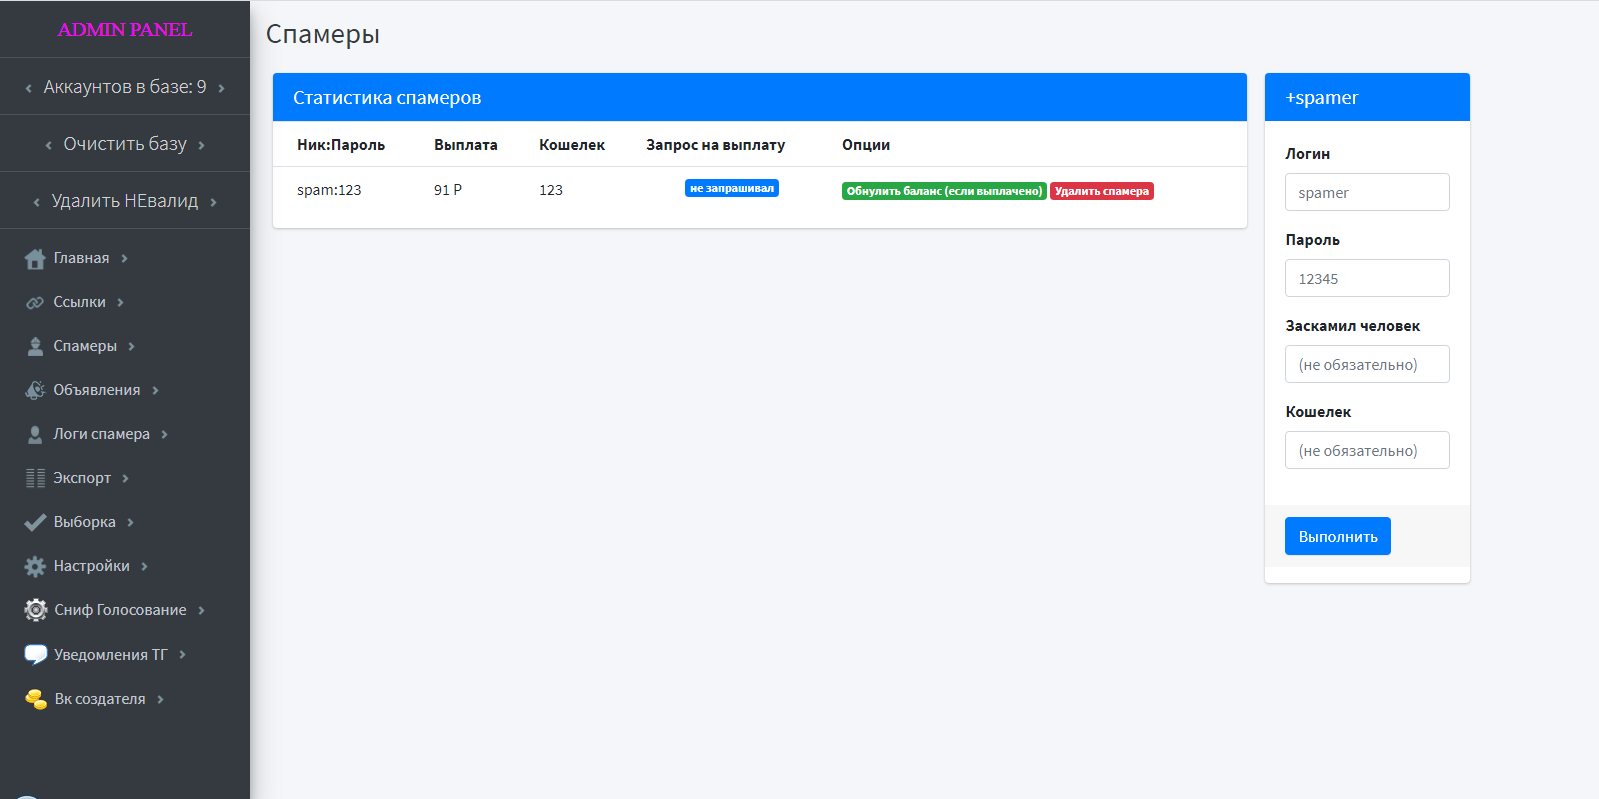This screenshot has width=1599, height=799.
Task: Click the home icon next to Главная
Action: point(35,259)
